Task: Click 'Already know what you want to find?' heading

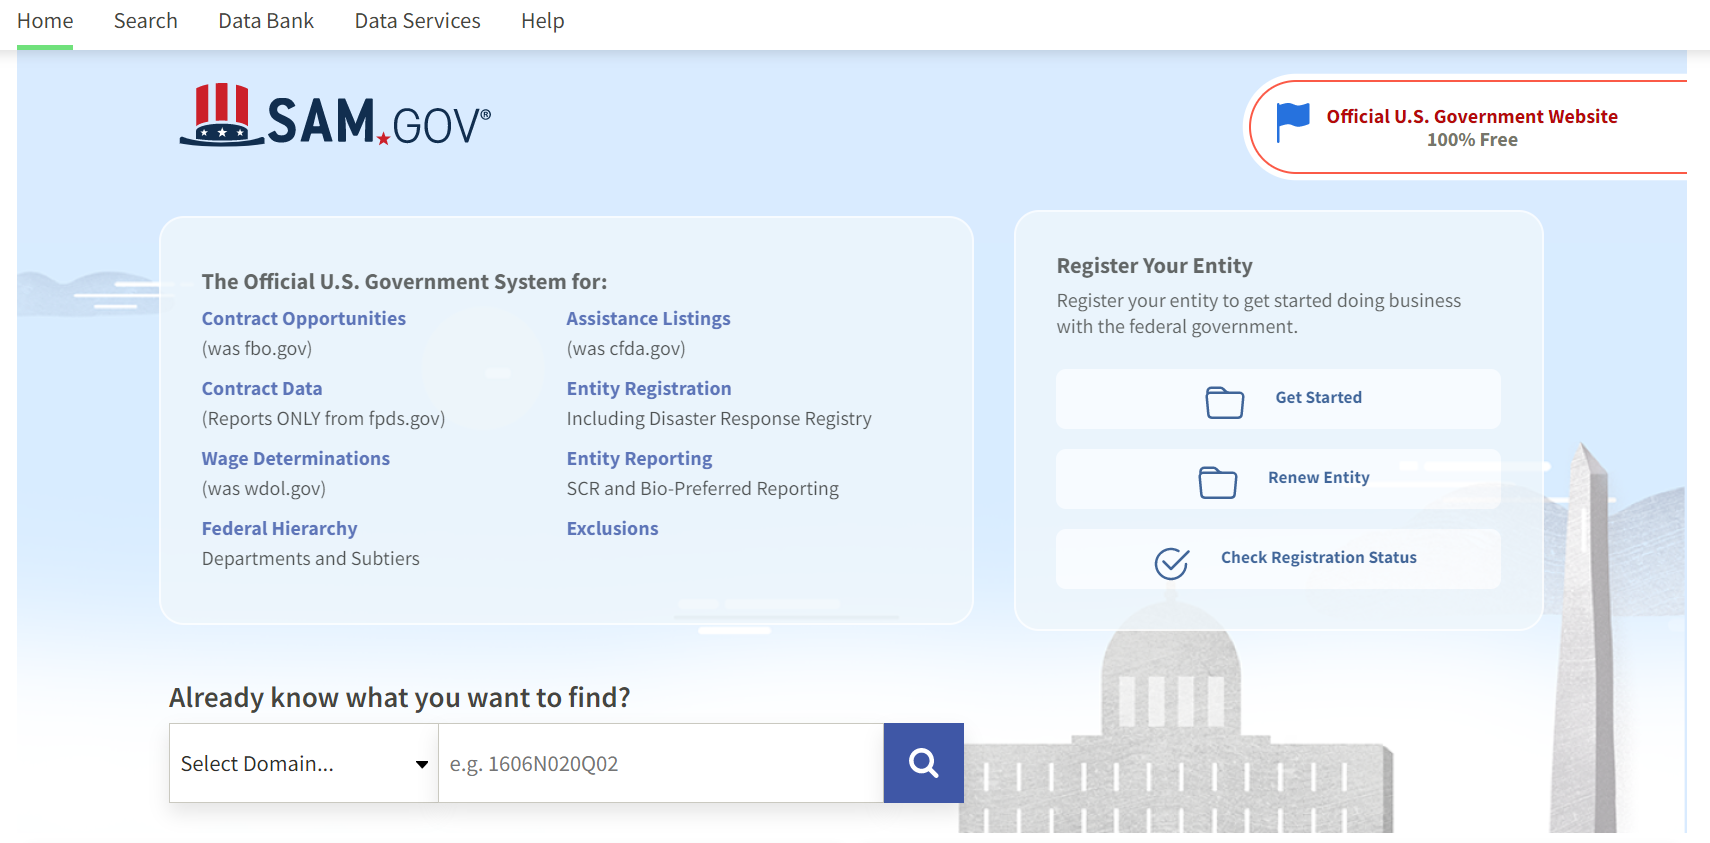Action: click(x=400, y=697)
